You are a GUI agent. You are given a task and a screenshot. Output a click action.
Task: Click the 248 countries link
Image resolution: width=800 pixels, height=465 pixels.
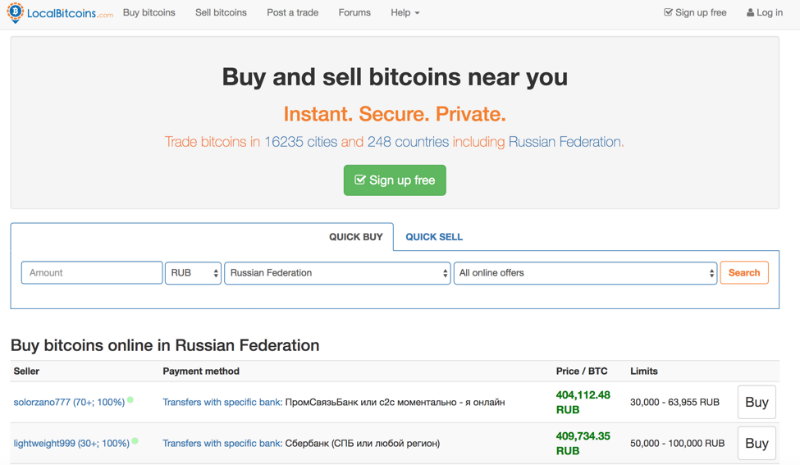coord(408,142)
